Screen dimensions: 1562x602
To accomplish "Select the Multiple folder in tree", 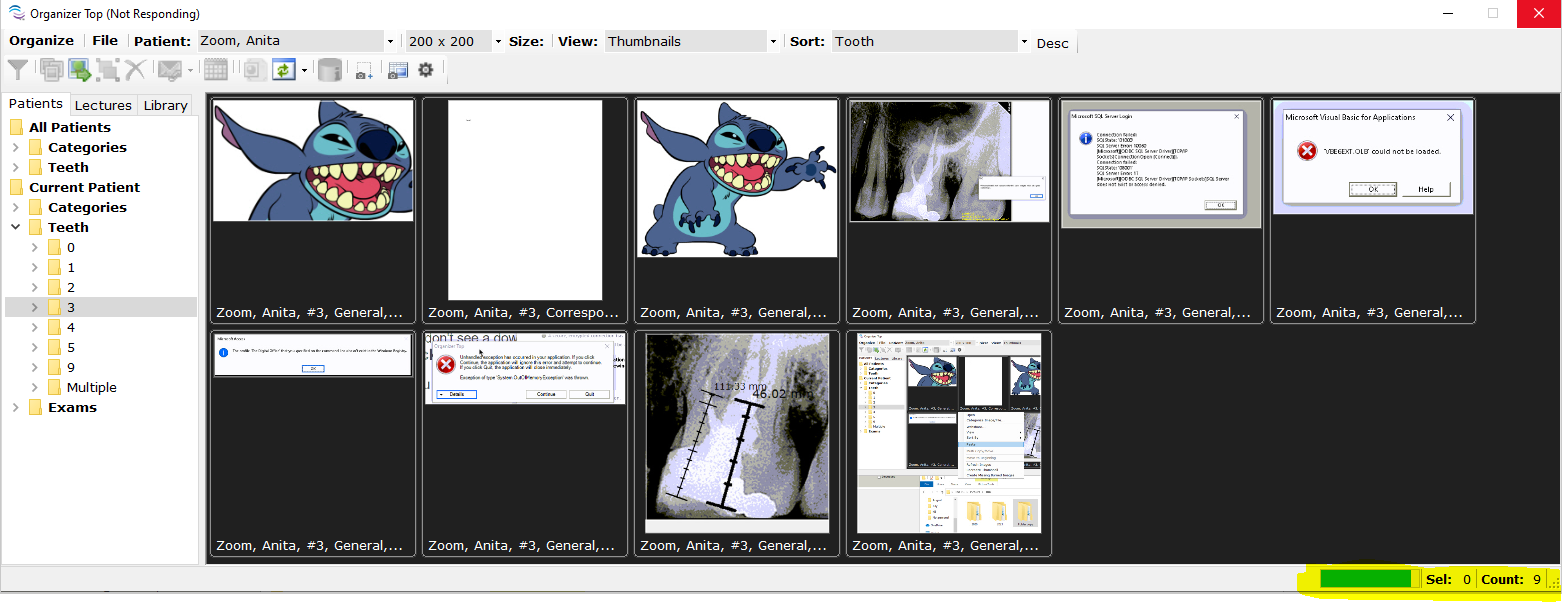I will click(91, 388).
